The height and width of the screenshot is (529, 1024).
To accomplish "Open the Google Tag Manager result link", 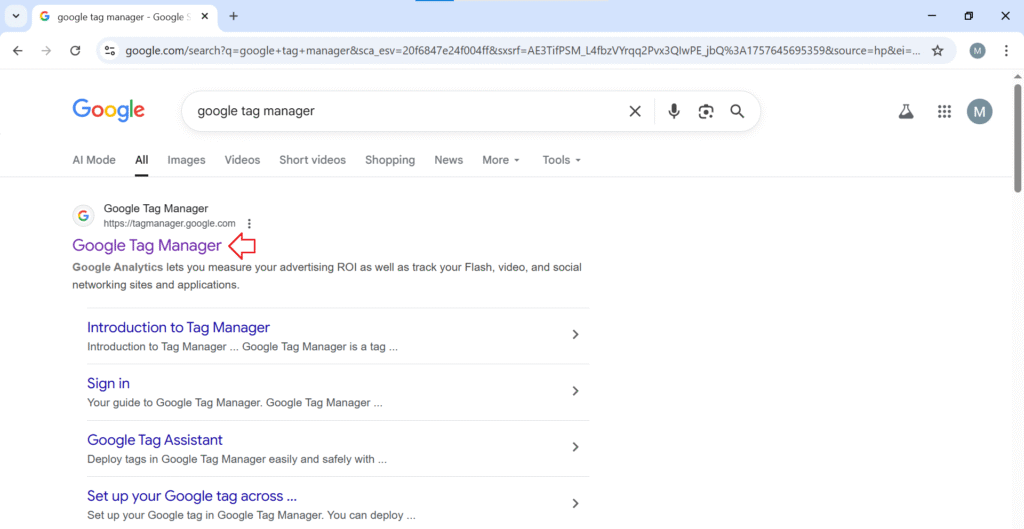I will point(147,245).
